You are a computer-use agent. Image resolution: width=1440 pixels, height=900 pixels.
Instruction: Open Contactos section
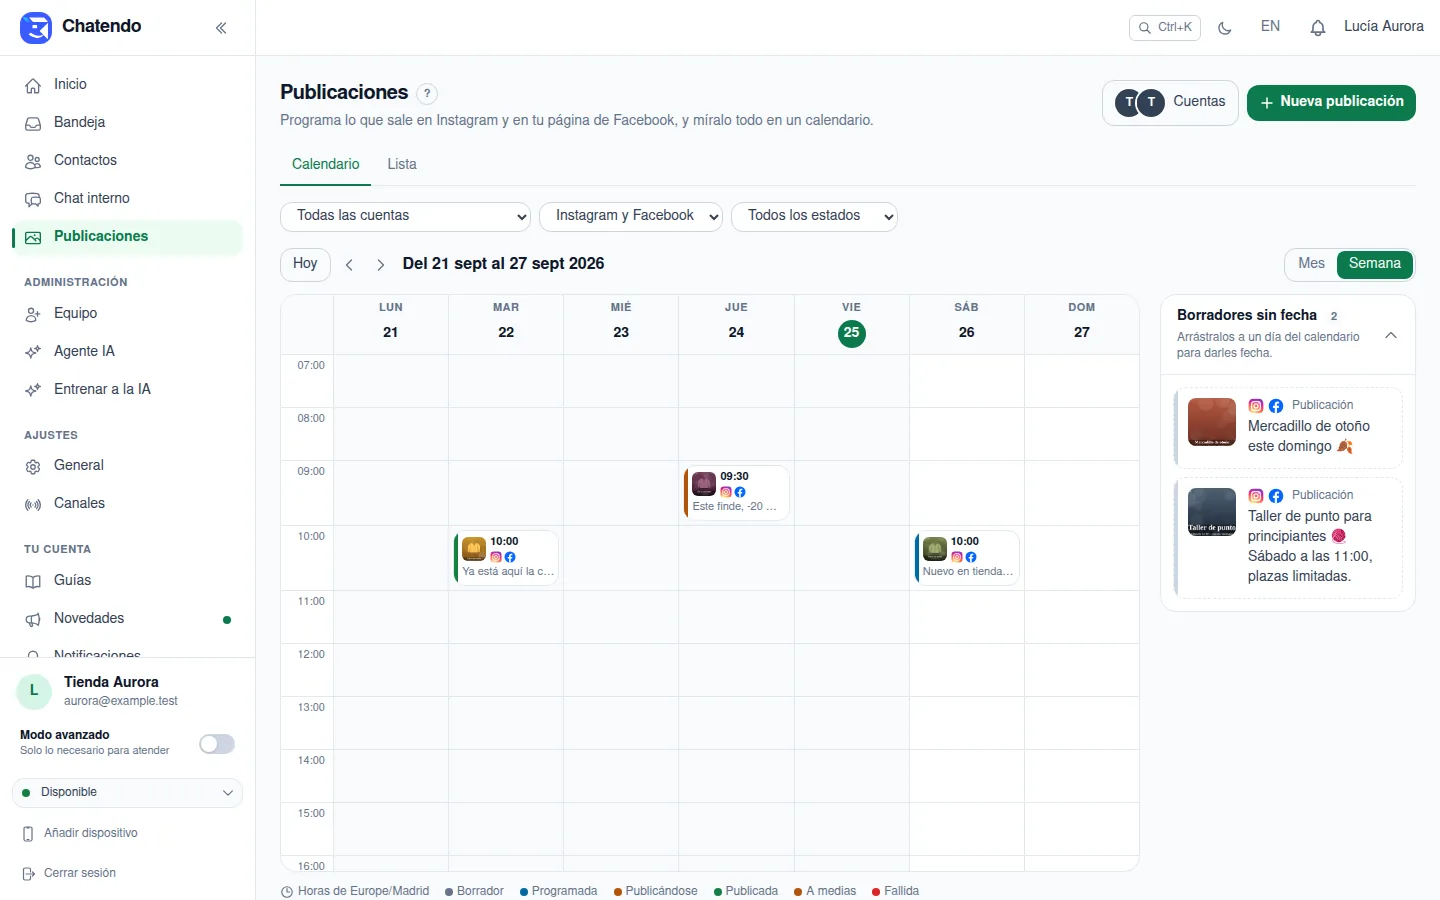[127, 161]
